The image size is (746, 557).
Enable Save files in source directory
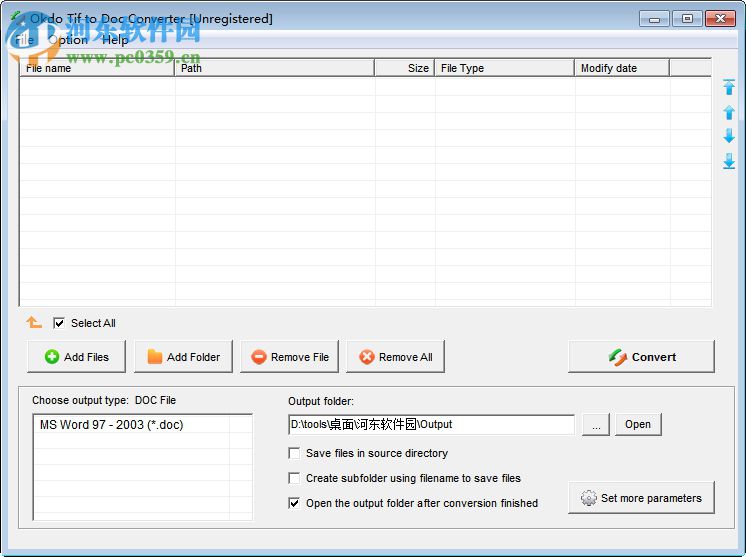click(294, 453)
